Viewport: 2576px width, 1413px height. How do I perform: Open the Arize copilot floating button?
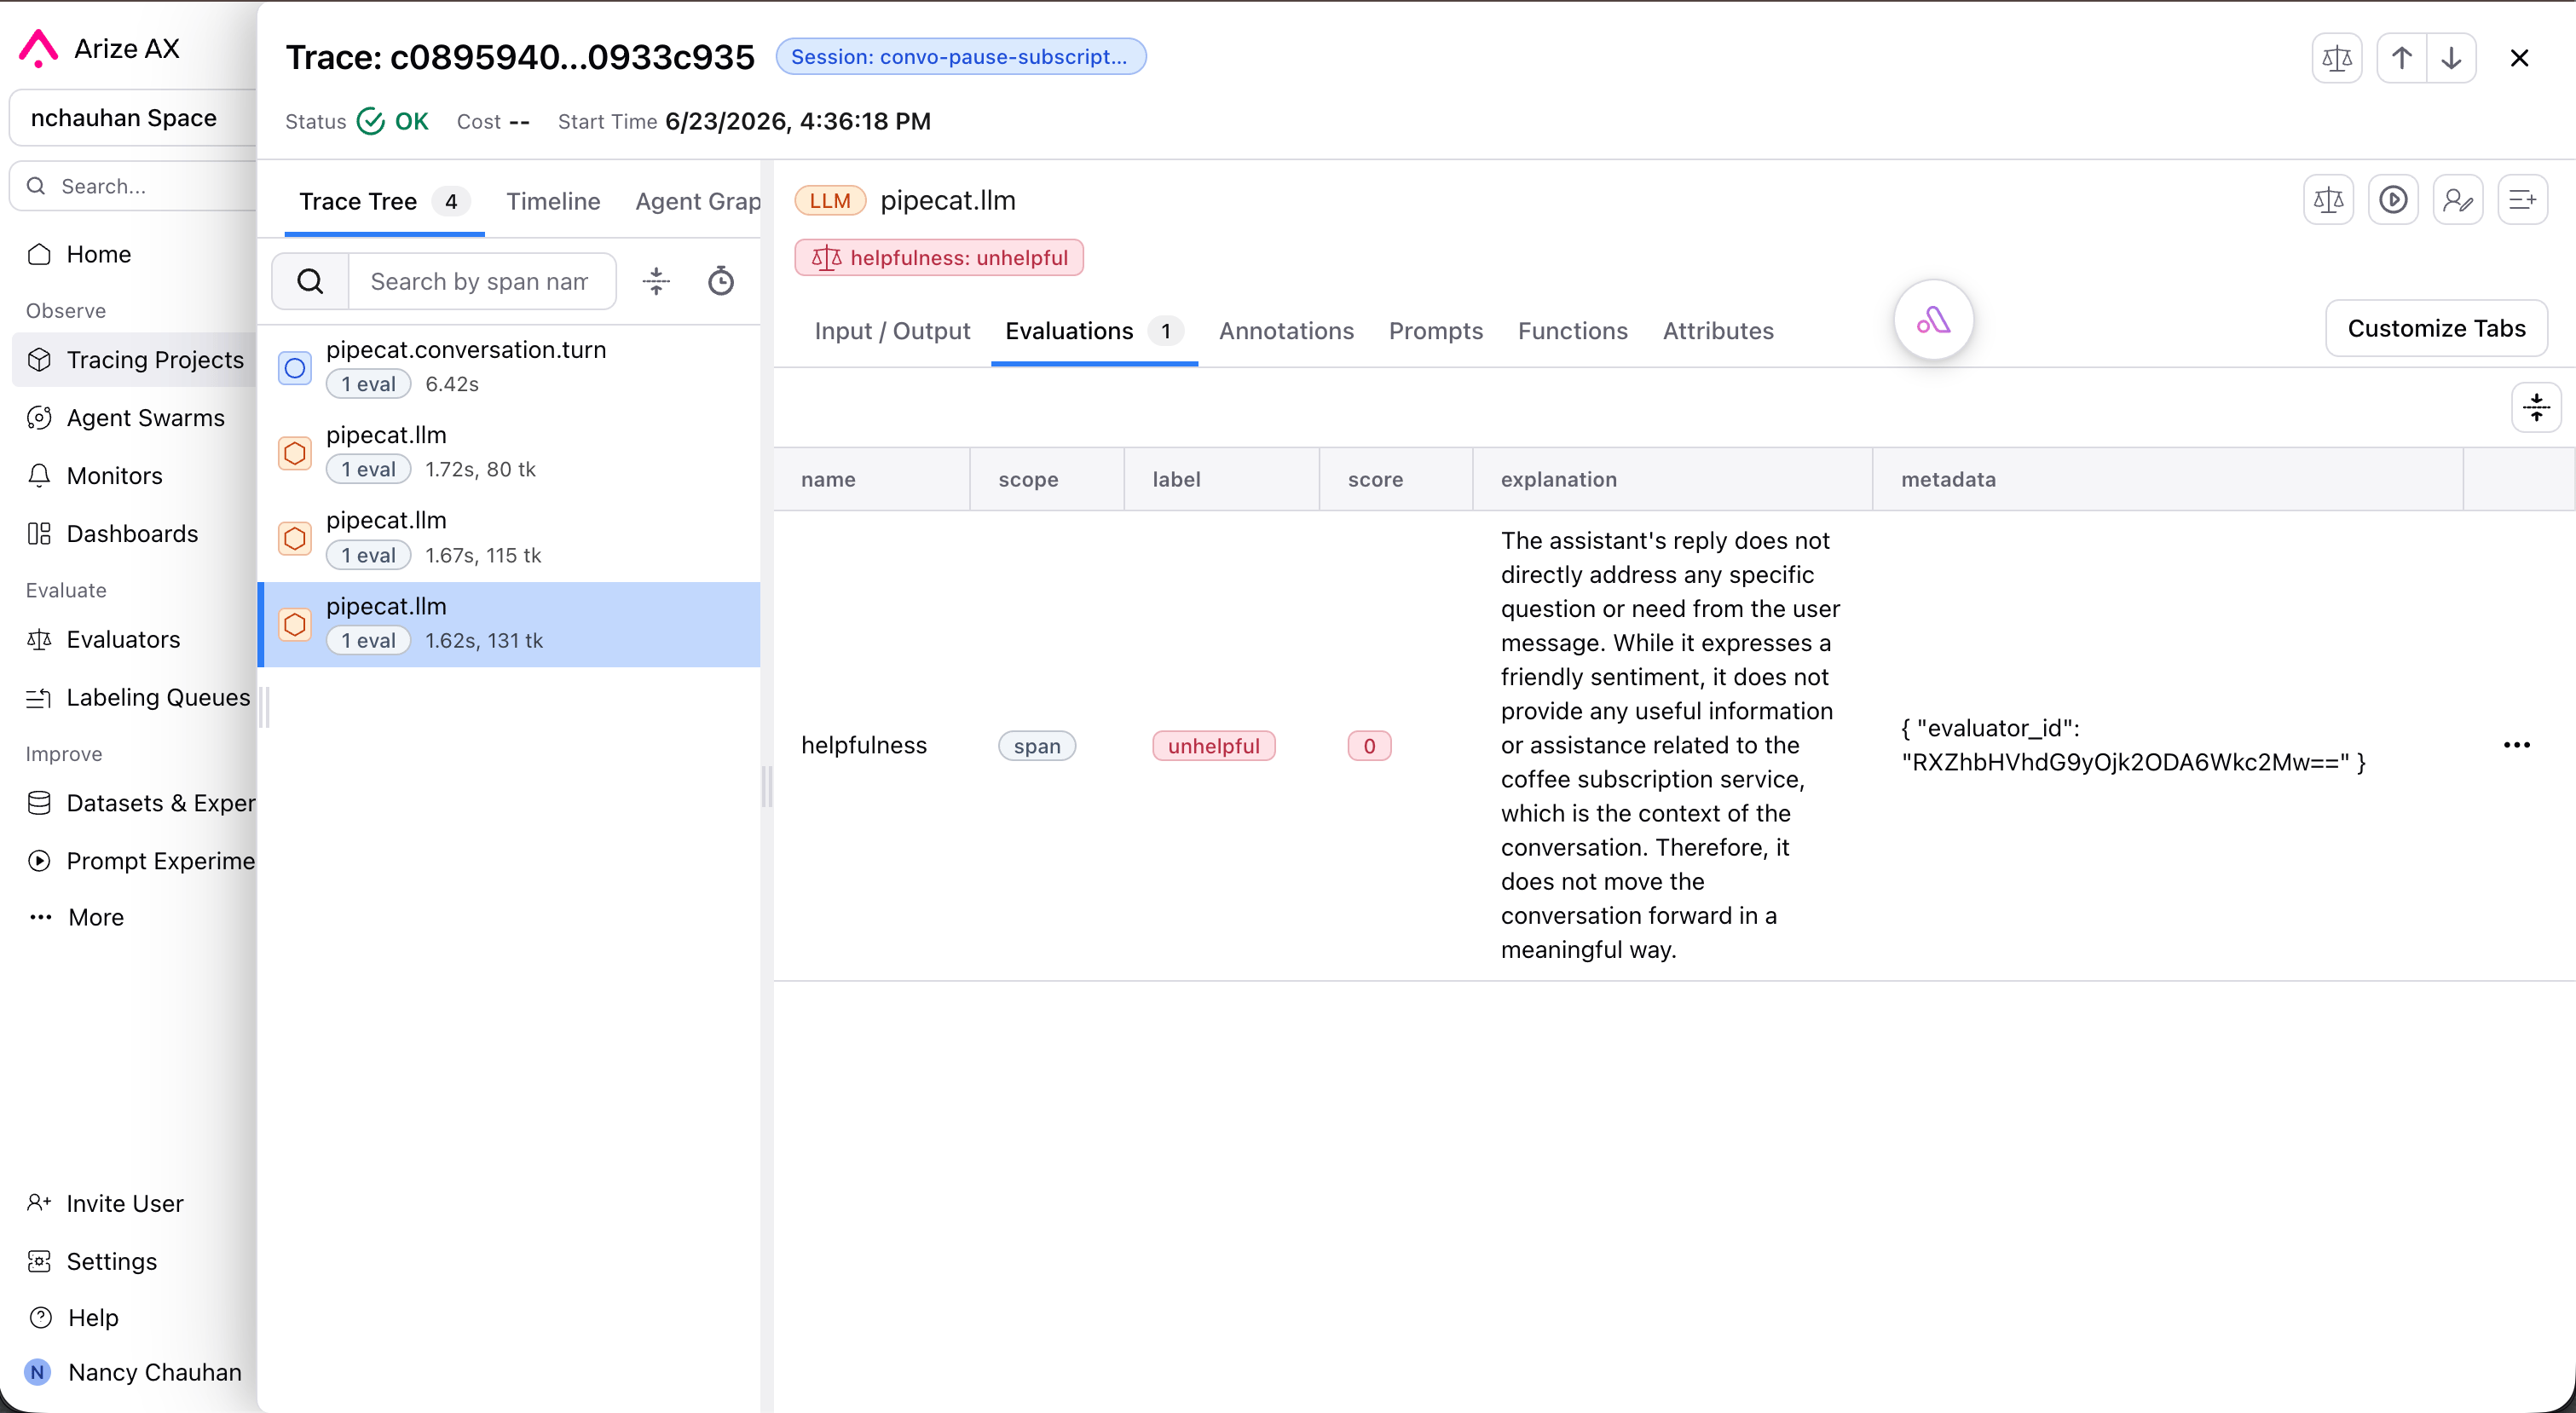[x=1933, y=320]
